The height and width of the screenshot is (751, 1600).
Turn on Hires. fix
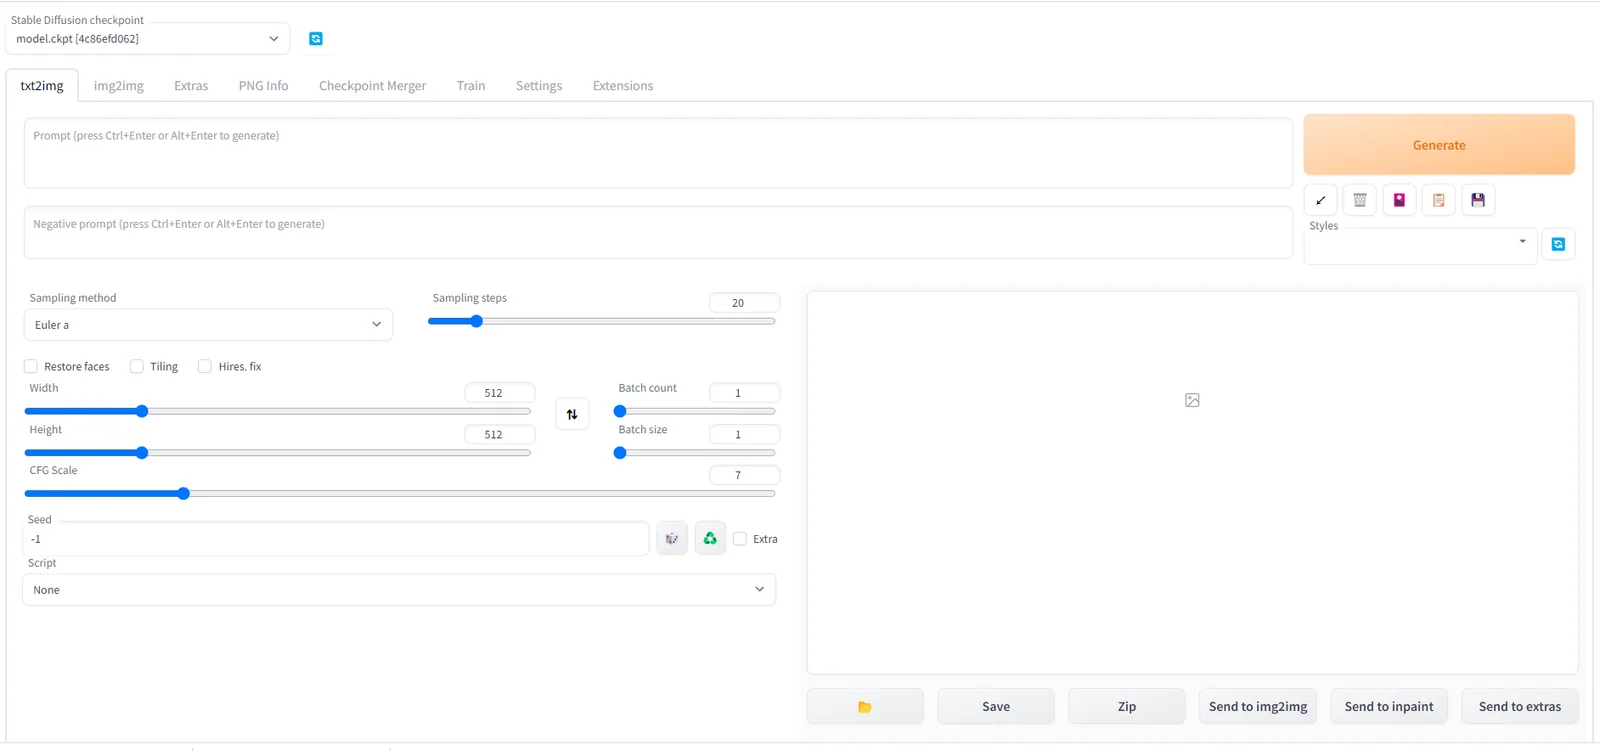click(205, 367)
